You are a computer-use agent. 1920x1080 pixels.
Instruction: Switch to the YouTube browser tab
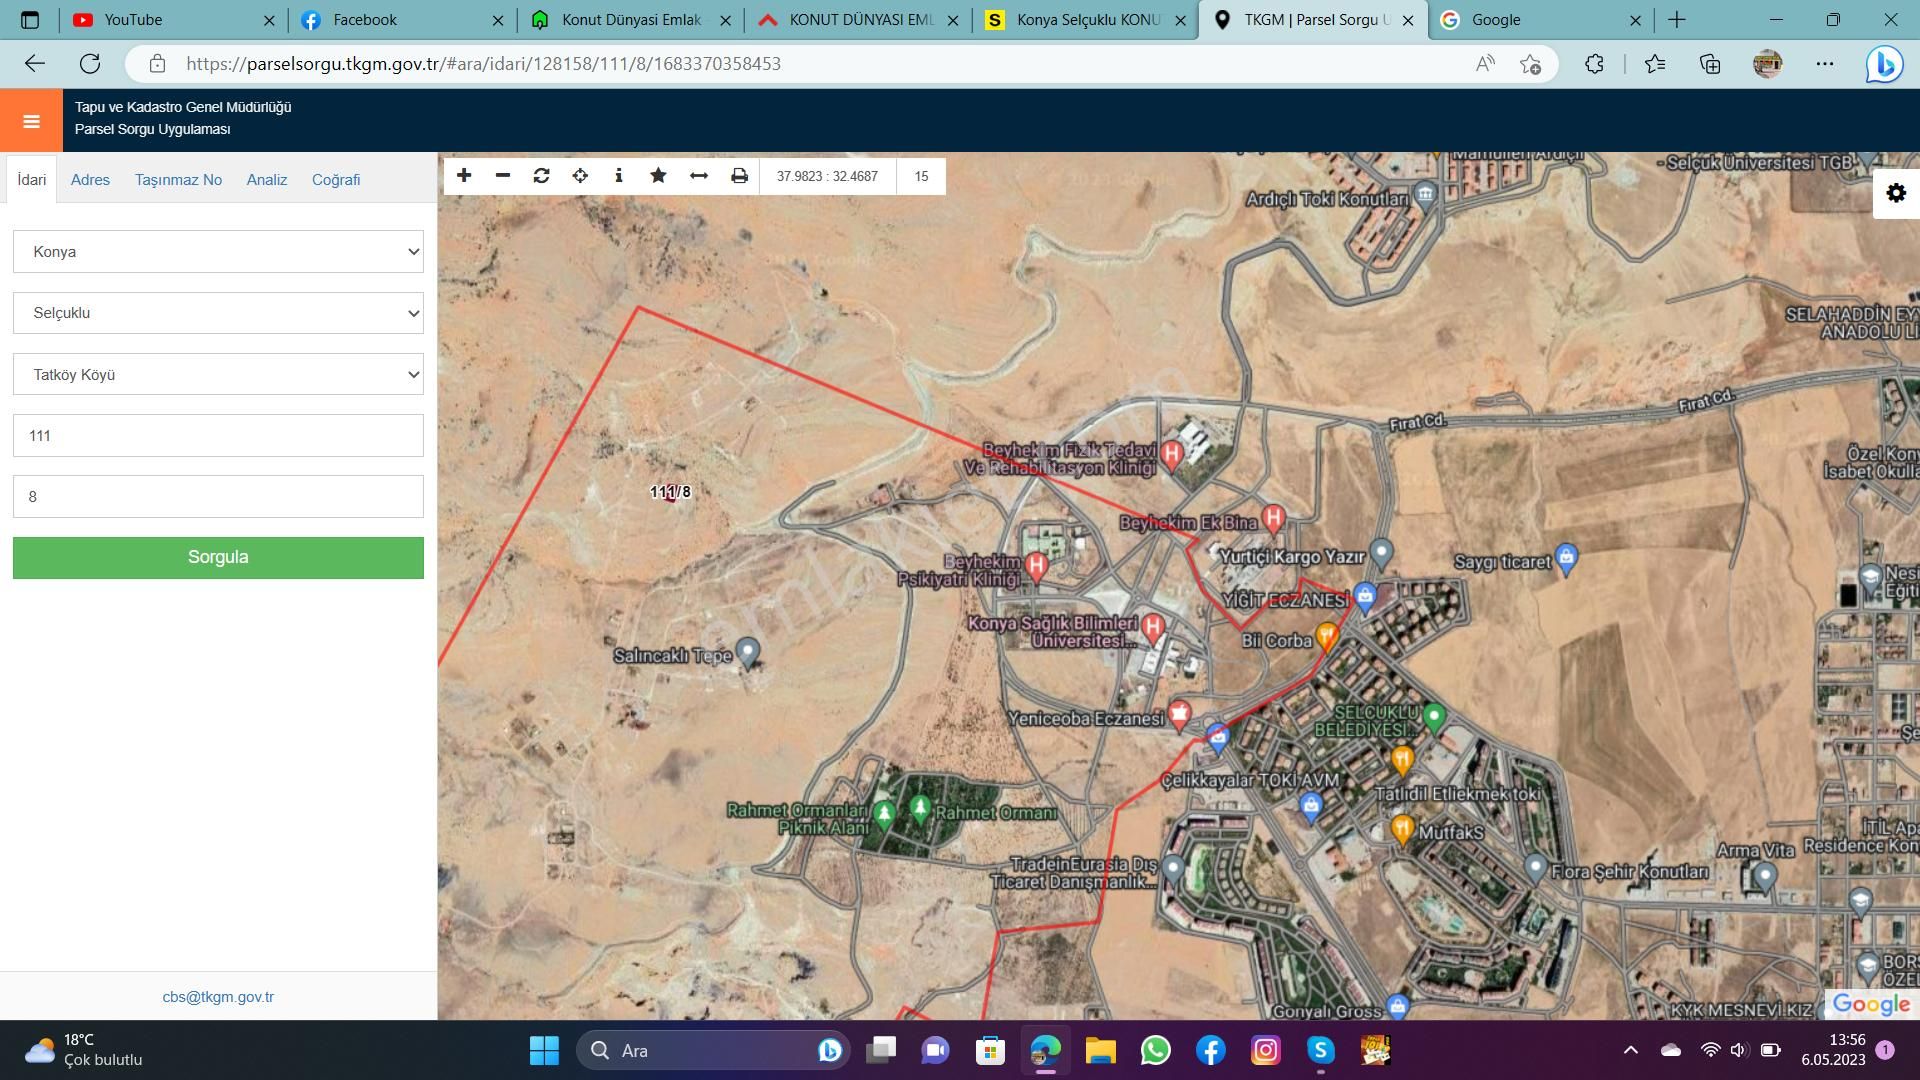point(172,20)
